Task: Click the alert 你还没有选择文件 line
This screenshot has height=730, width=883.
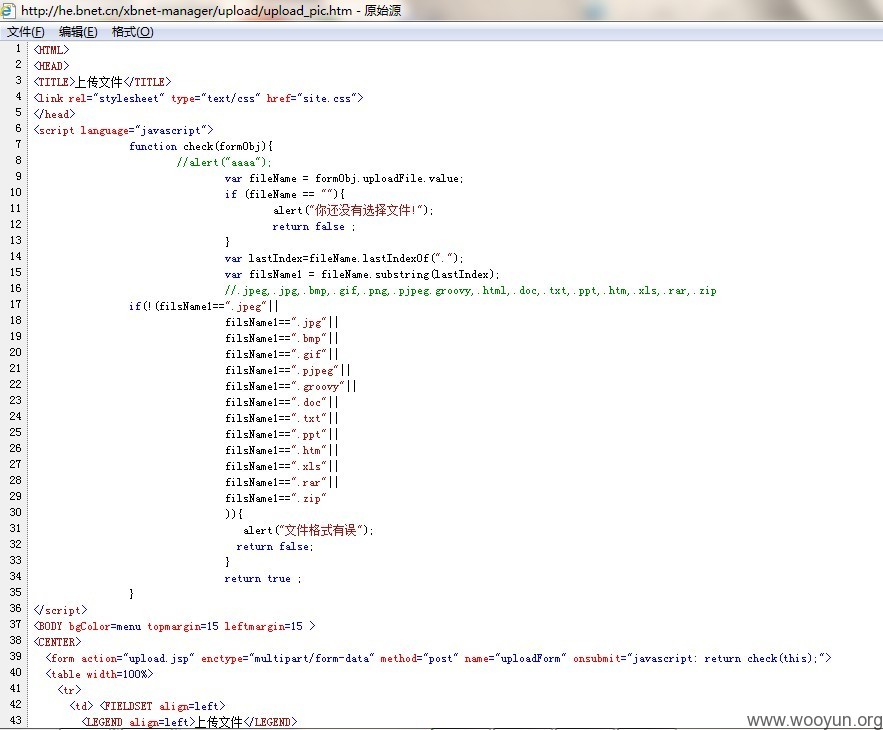Action: [x=353, y=210]
